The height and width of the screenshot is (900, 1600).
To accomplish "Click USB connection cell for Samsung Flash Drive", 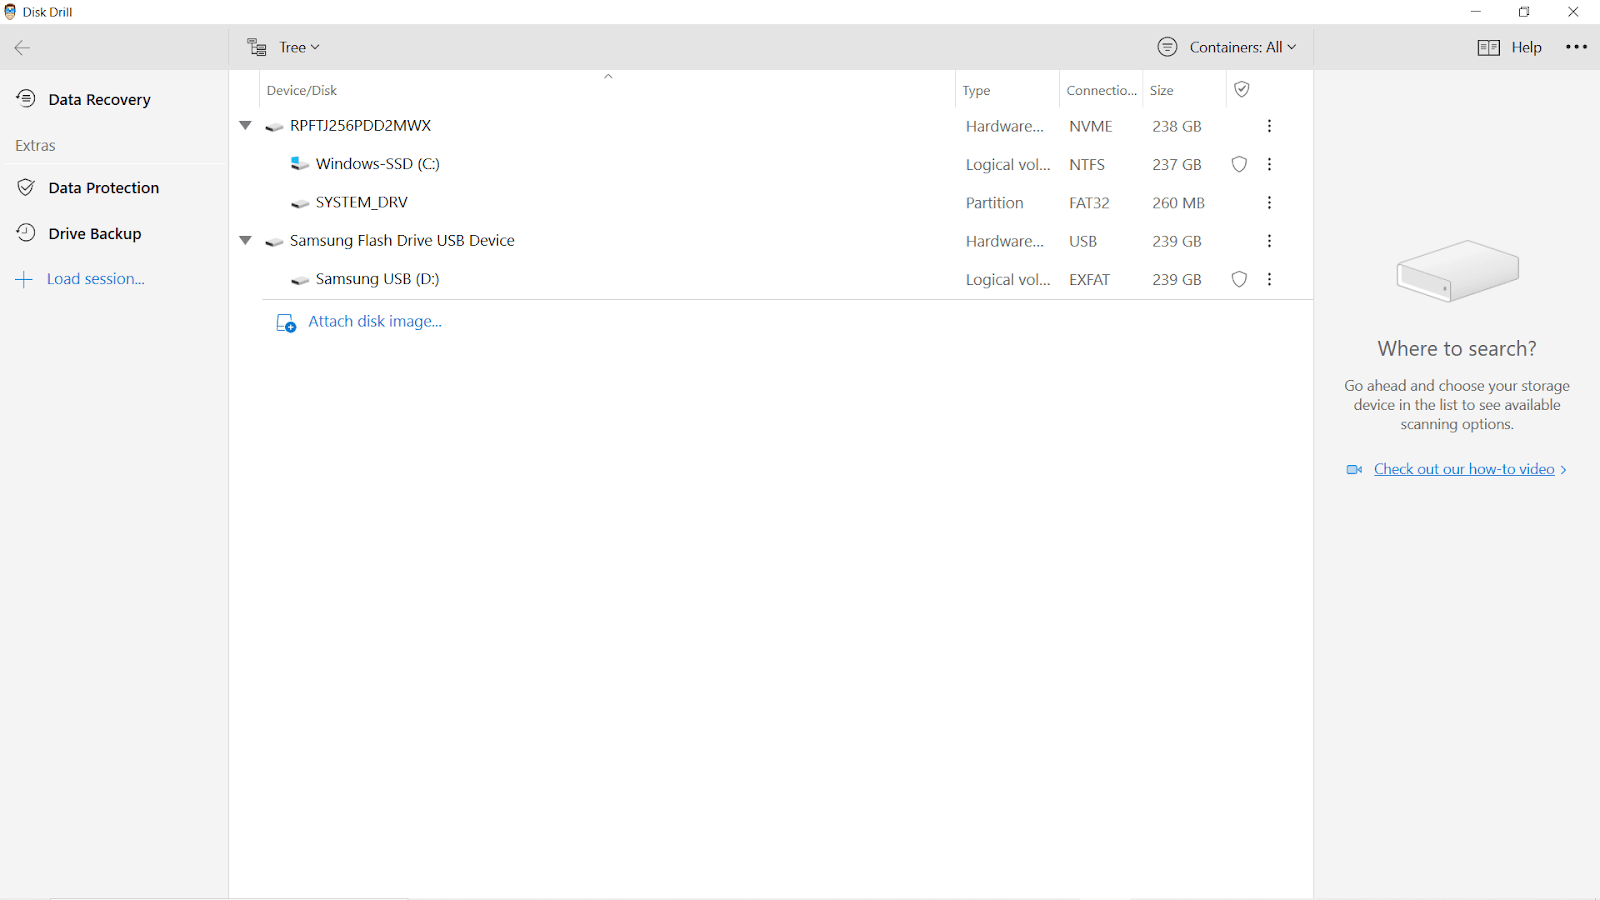I will pos(1082,241).
